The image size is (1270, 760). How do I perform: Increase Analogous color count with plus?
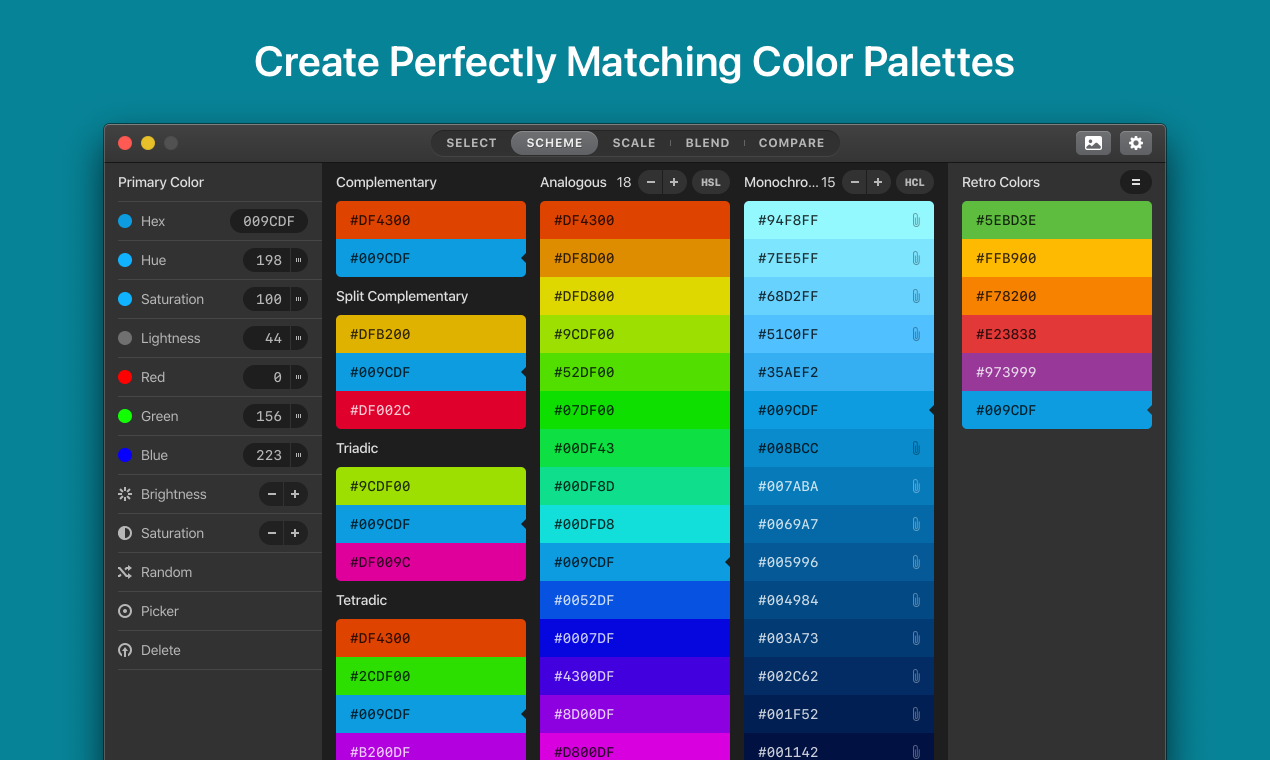(x=674, y=182)
